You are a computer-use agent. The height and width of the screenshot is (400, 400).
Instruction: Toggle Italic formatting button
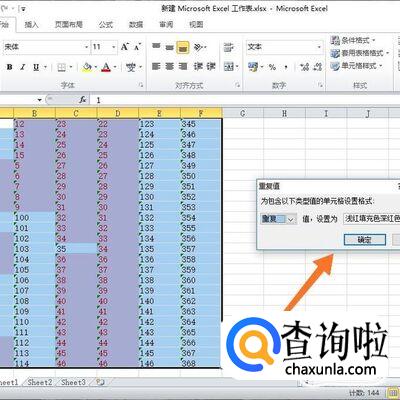(x=23, y=67)
